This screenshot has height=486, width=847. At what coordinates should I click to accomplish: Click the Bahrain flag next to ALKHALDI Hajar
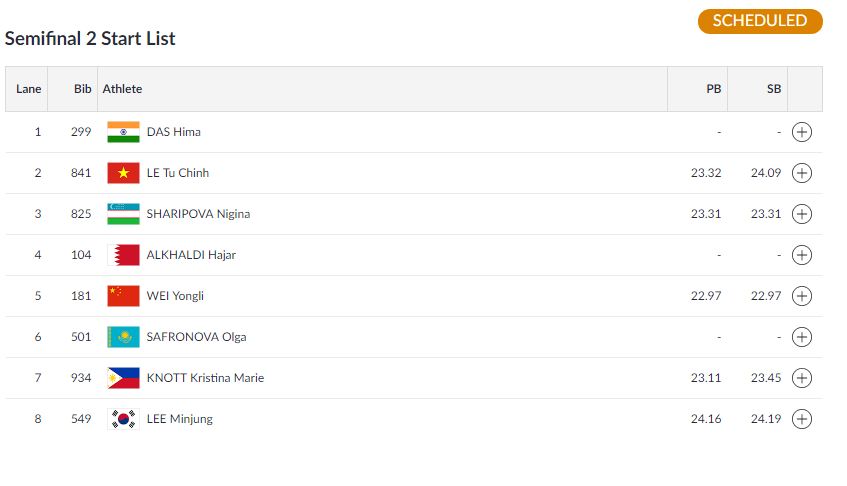pos(124,255)
